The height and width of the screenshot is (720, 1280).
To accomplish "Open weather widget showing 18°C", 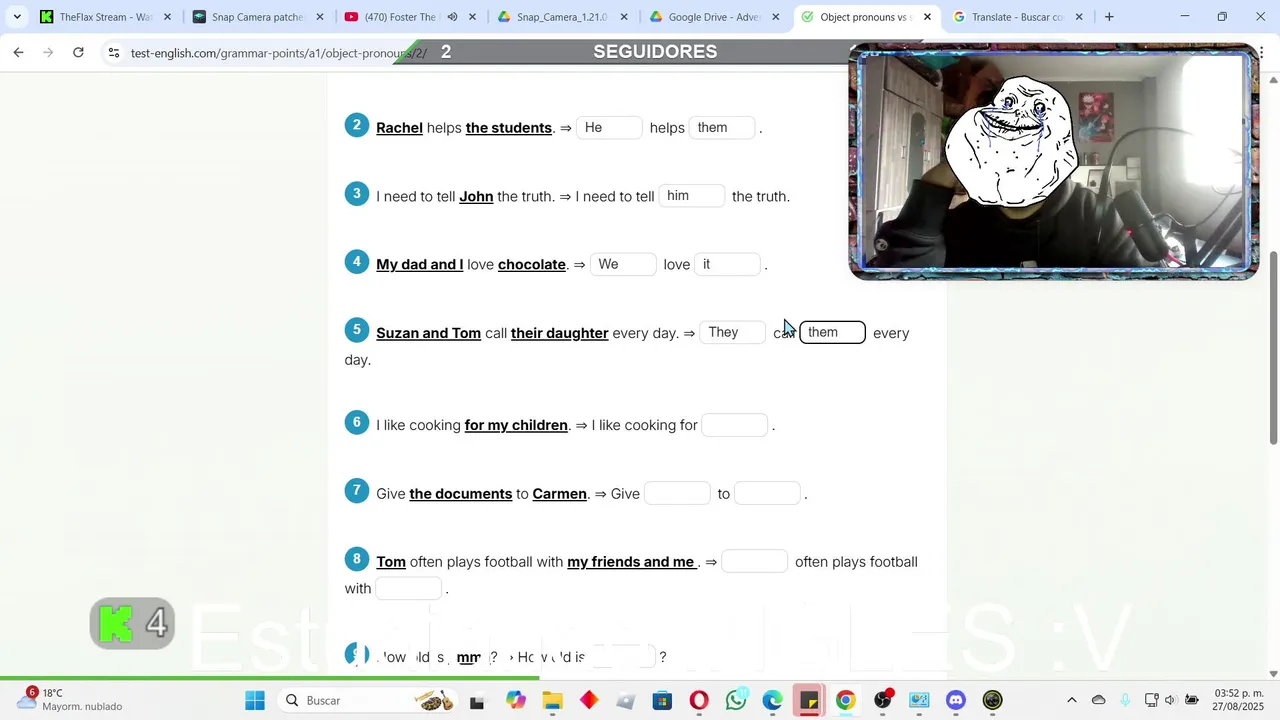I will click(x=68, y=699).
